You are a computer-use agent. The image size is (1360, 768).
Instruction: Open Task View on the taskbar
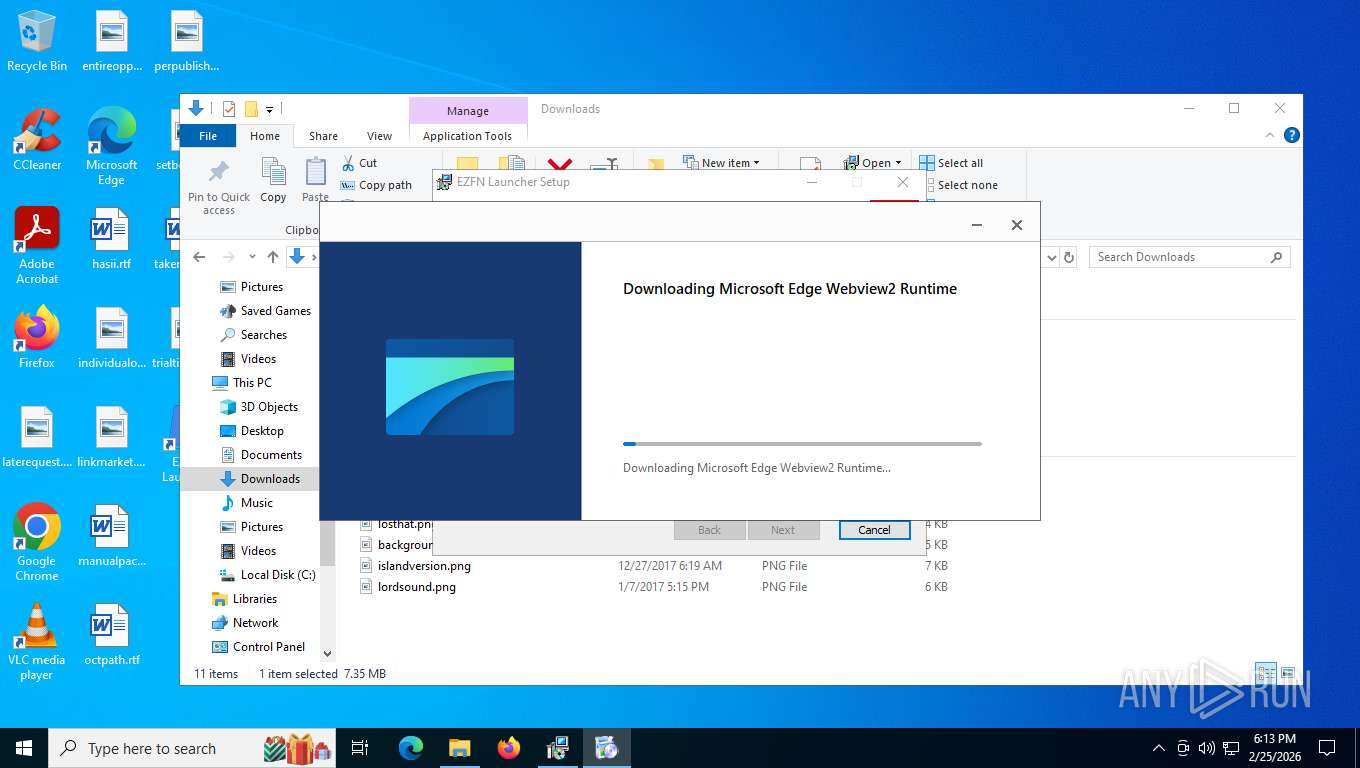360,748
